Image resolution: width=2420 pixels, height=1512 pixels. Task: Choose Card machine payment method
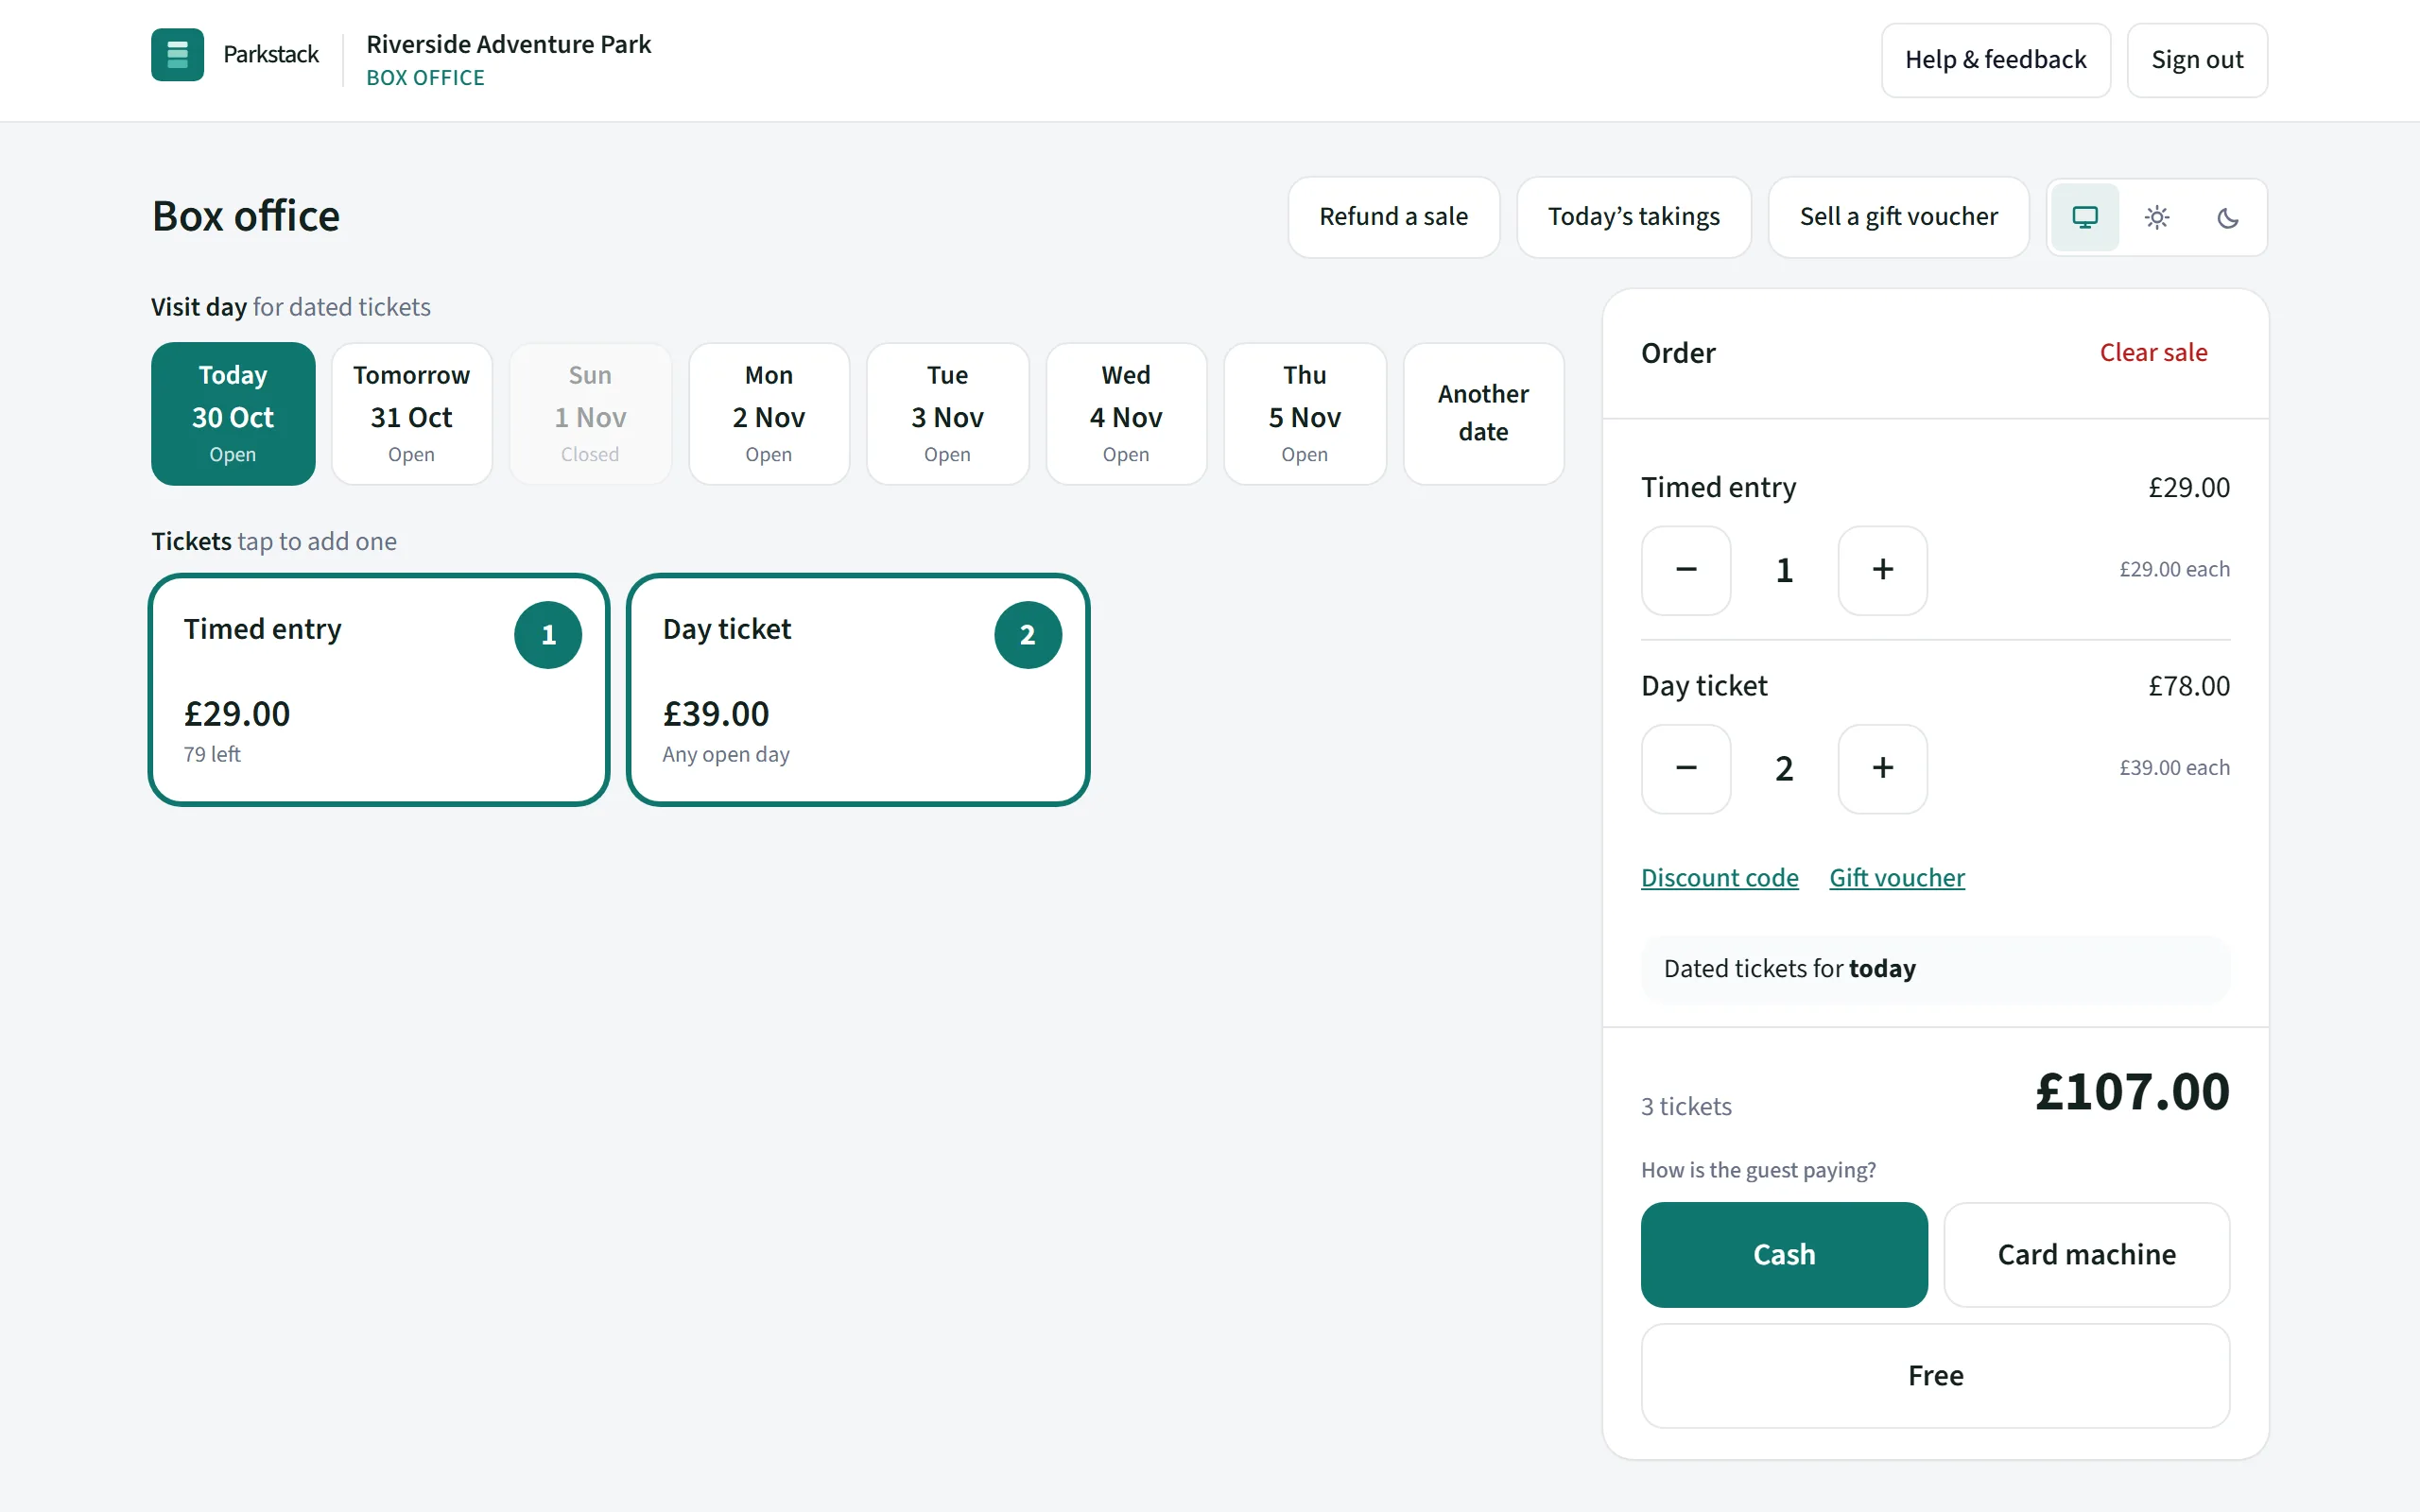2087,1255
